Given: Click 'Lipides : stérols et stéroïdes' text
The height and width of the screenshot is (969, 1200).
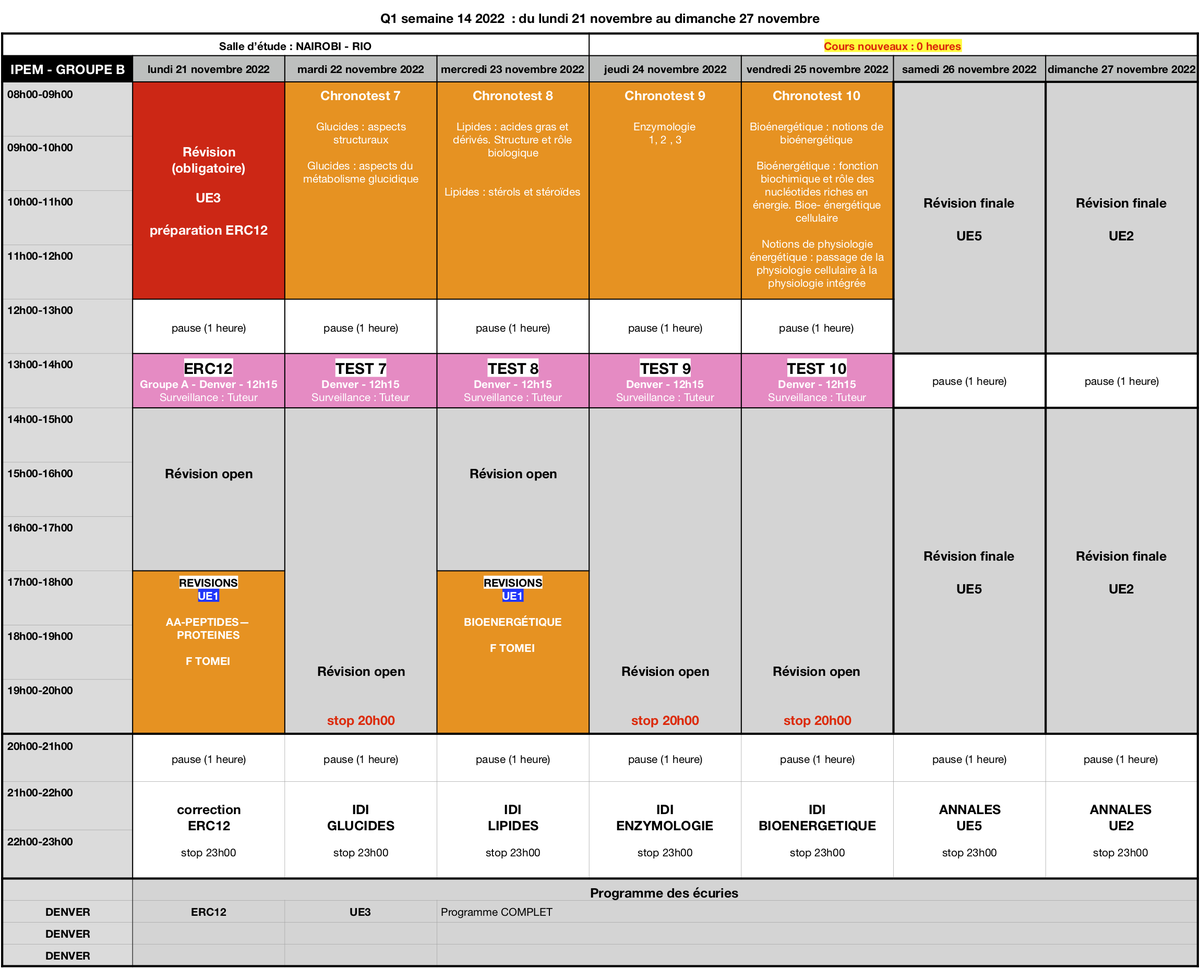Looking at the screenshot, I should pos(513,192).
